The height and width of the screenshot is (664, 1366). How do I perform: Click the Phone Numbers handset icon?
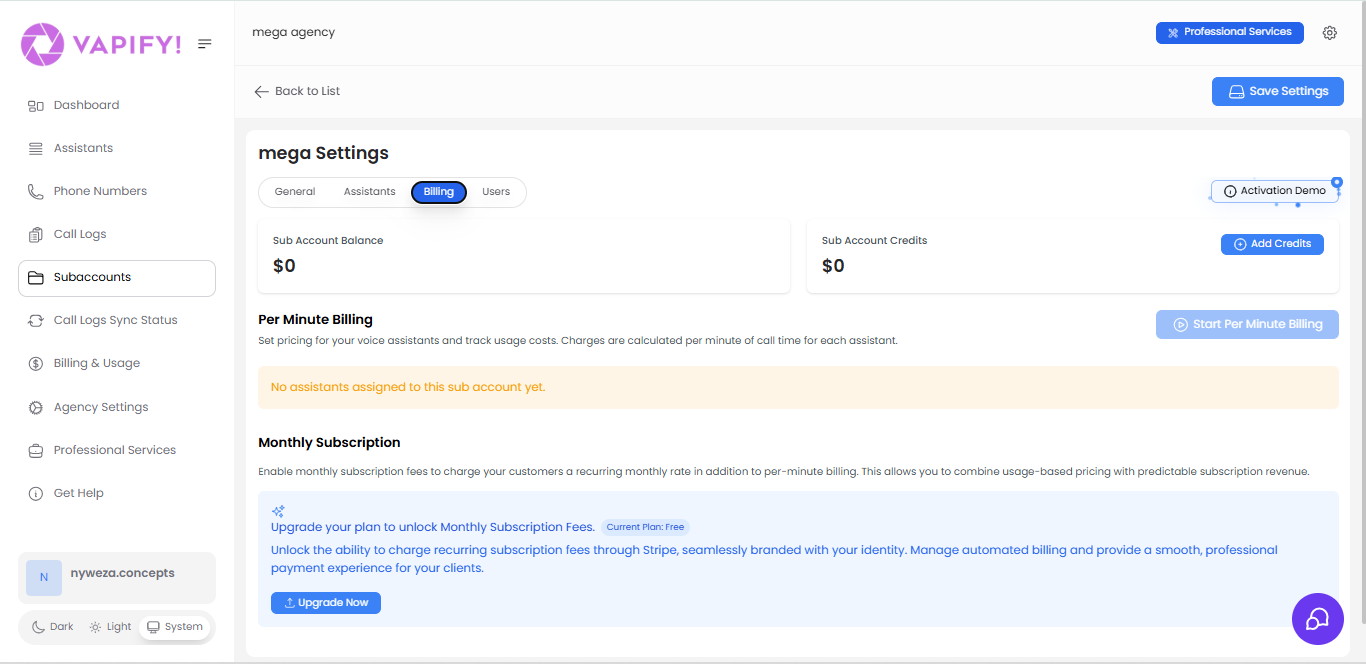pos(37,190)
